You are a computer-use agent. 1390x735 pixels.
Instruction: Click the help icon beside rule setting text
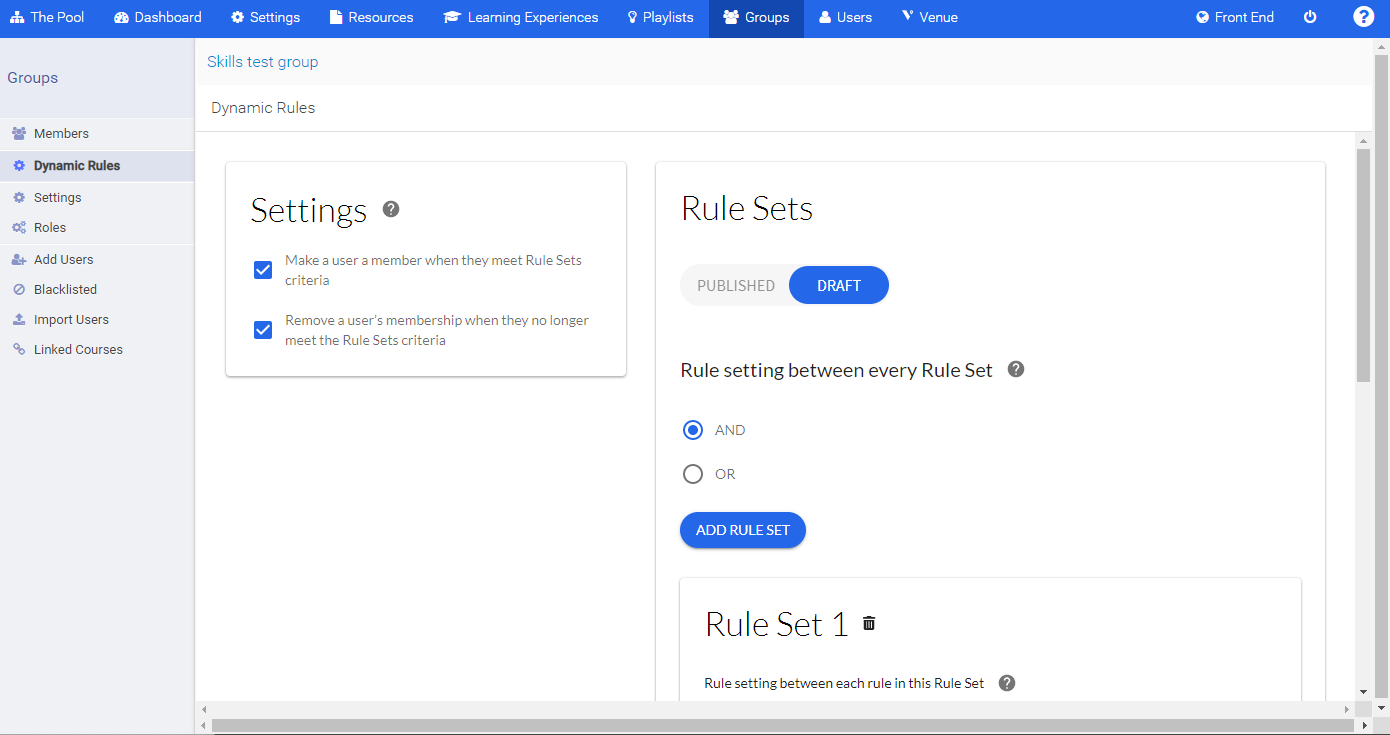click(x=1015, y=369)
